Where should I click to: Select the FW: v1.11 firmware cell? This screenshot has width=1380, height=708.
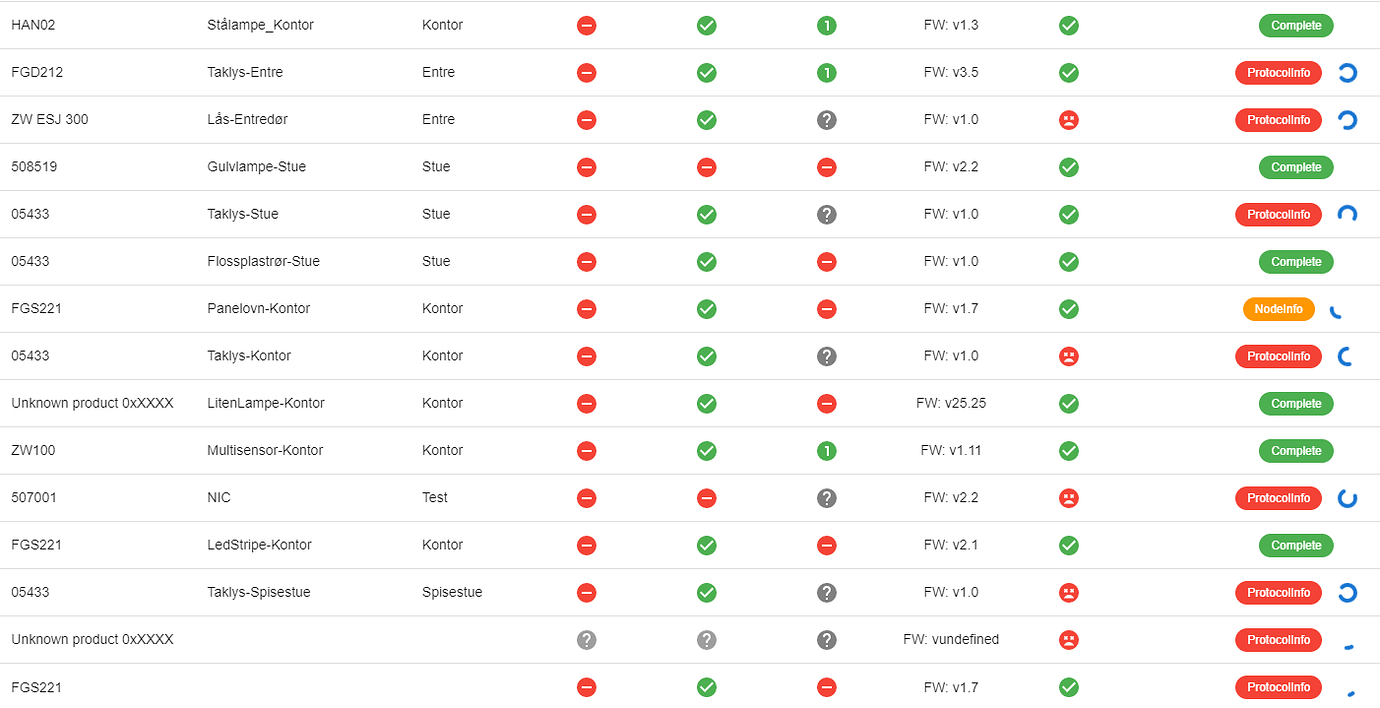pos(951,451)
